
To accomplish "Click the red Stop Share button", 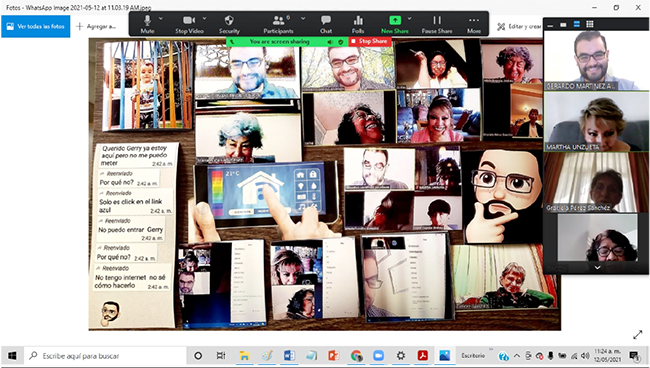I will (x=370, y=41).
